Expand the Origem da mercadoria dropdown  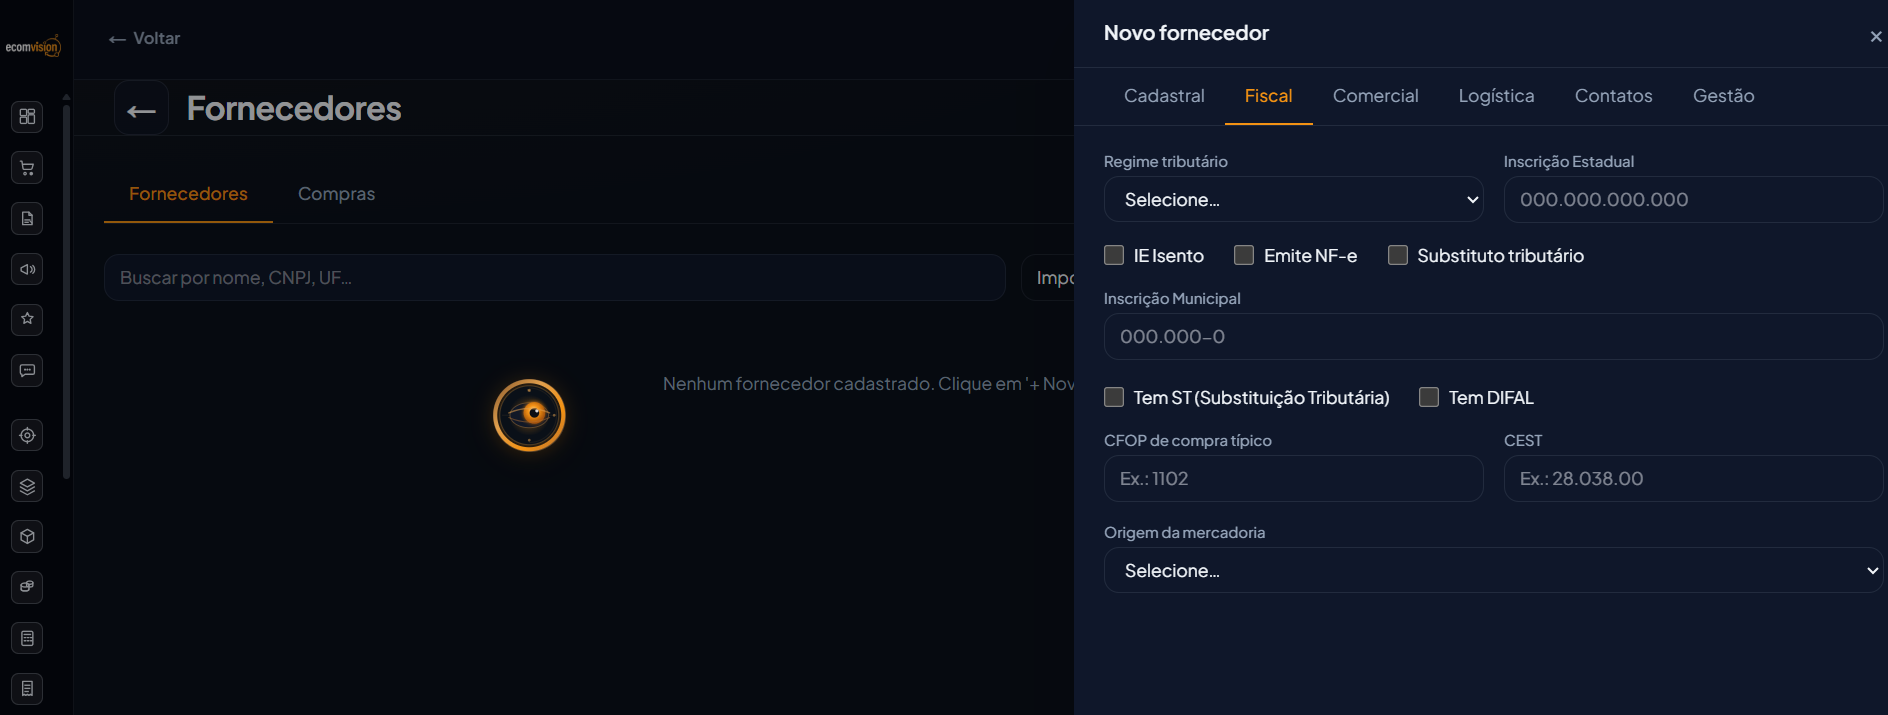click(1493, 570)
